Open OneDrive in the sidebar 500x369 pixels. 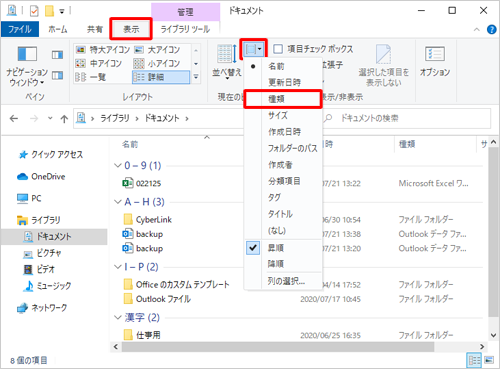[41, 176]
